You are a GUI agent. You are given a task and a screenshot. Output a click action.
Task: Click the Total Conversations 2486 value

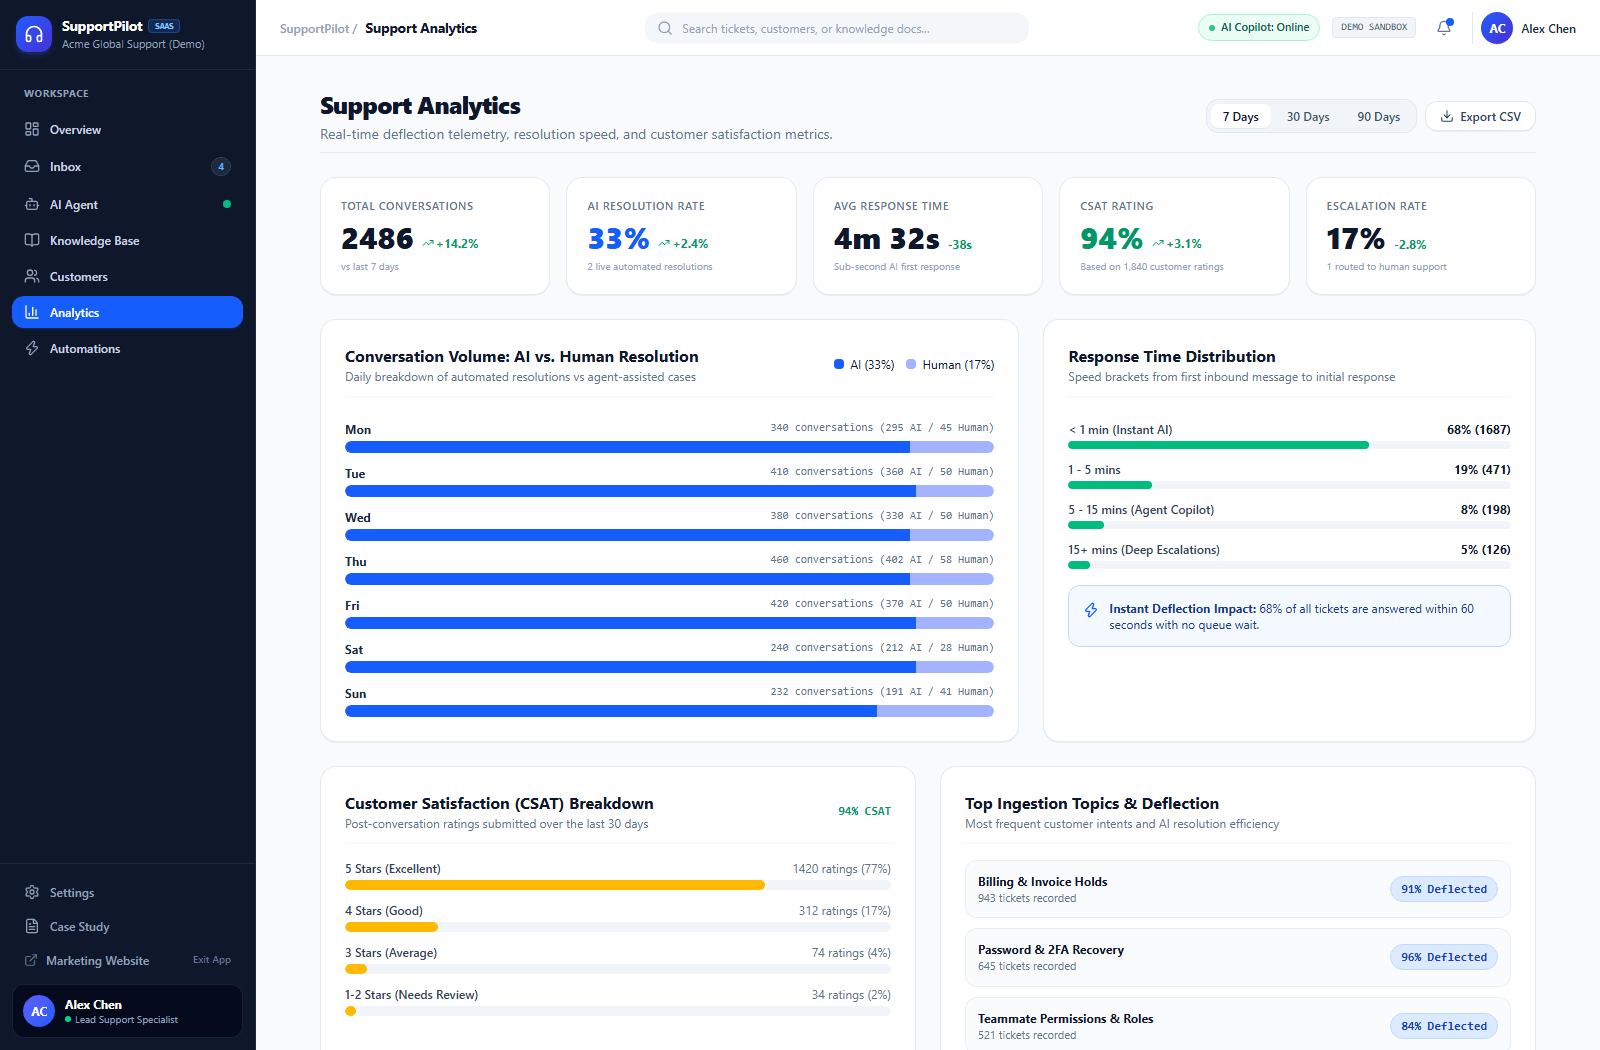(377, 239)
